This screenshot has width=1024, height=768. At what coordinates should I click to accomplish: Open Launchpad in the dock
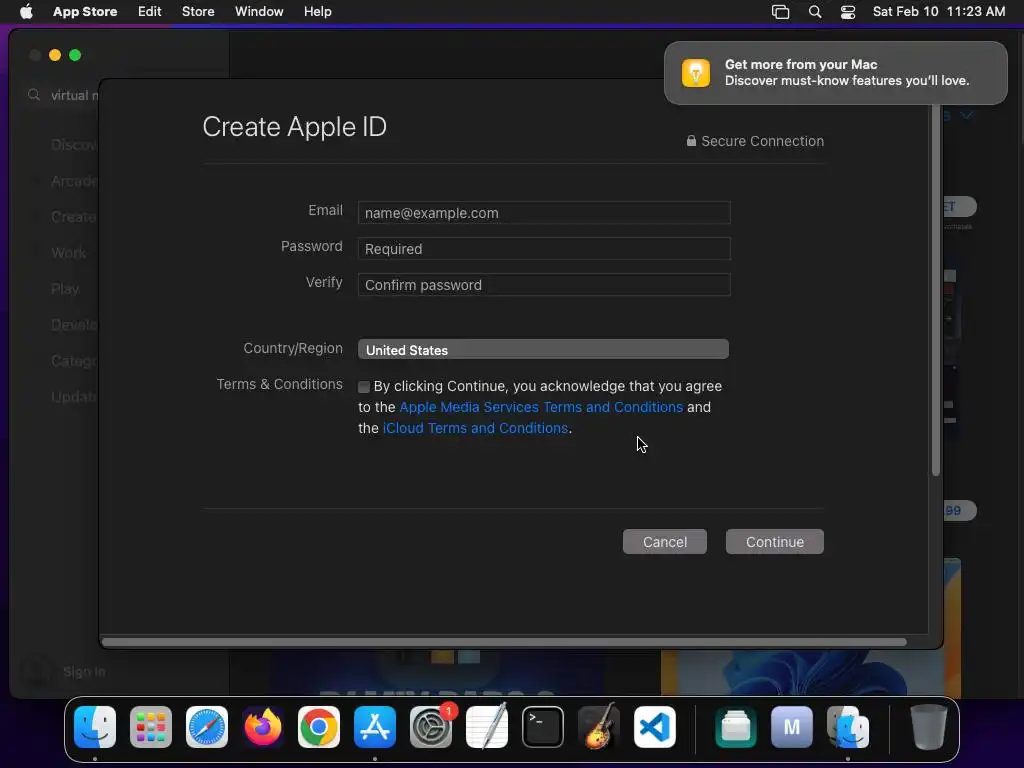[x=151, y=727]
